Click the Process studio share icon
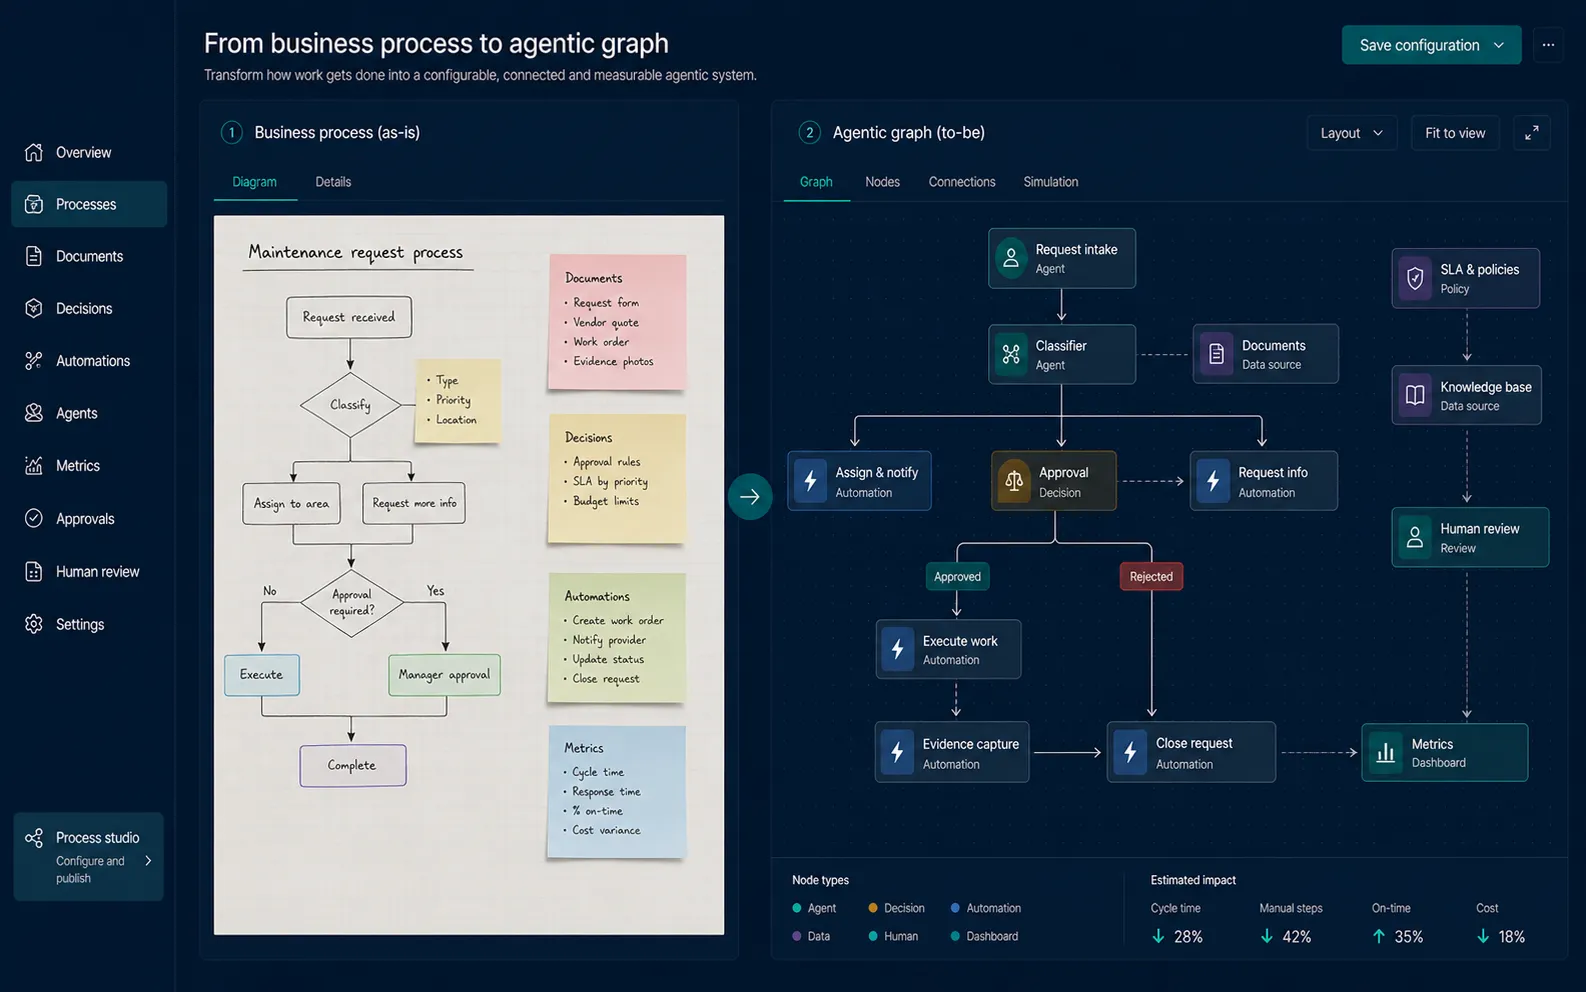The width and height of the screenshot is (1586, 992). 34,838
